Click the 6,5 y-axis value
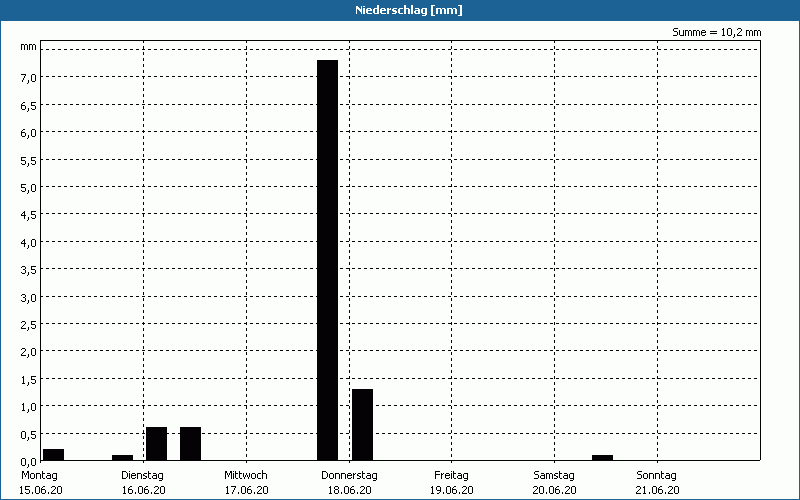The height and width of the screenshot is (500, 800). click(29, 105)
